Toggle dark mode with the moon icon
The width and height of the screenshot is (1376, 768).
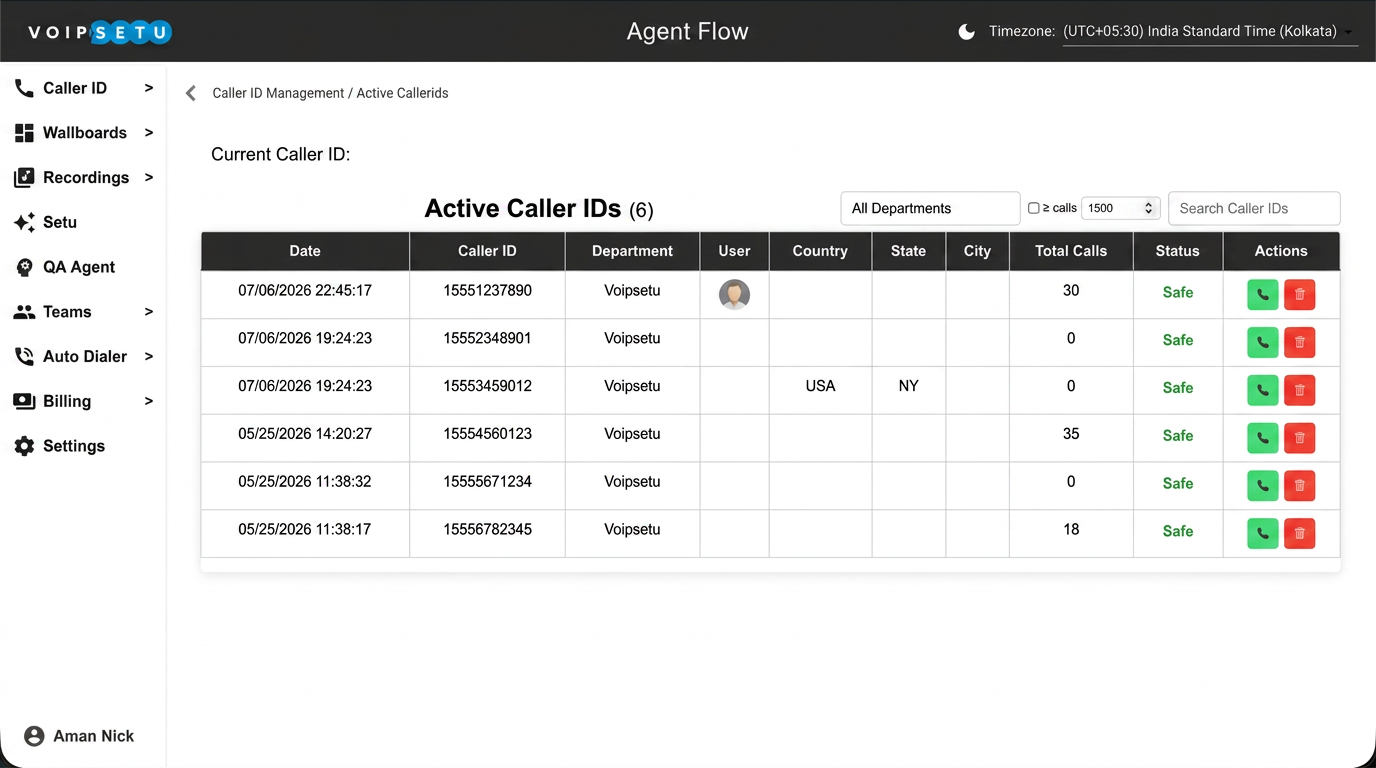click(966, 32)
